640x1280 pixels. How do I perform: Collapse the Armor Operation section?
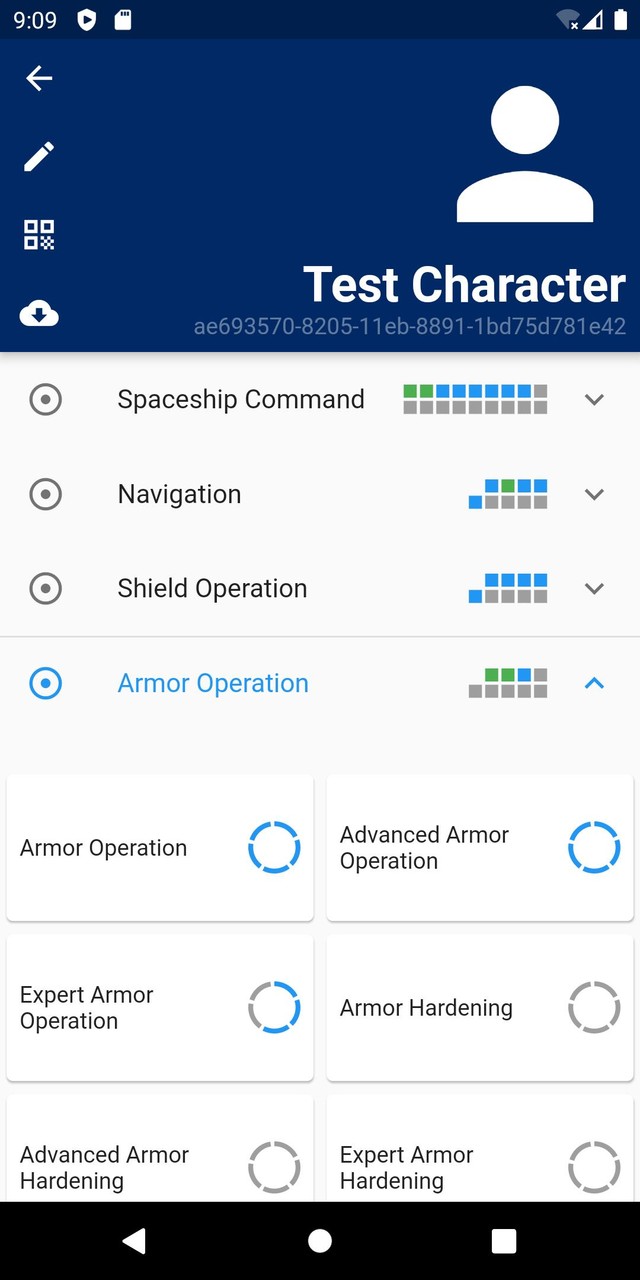(x=594, y=683)
